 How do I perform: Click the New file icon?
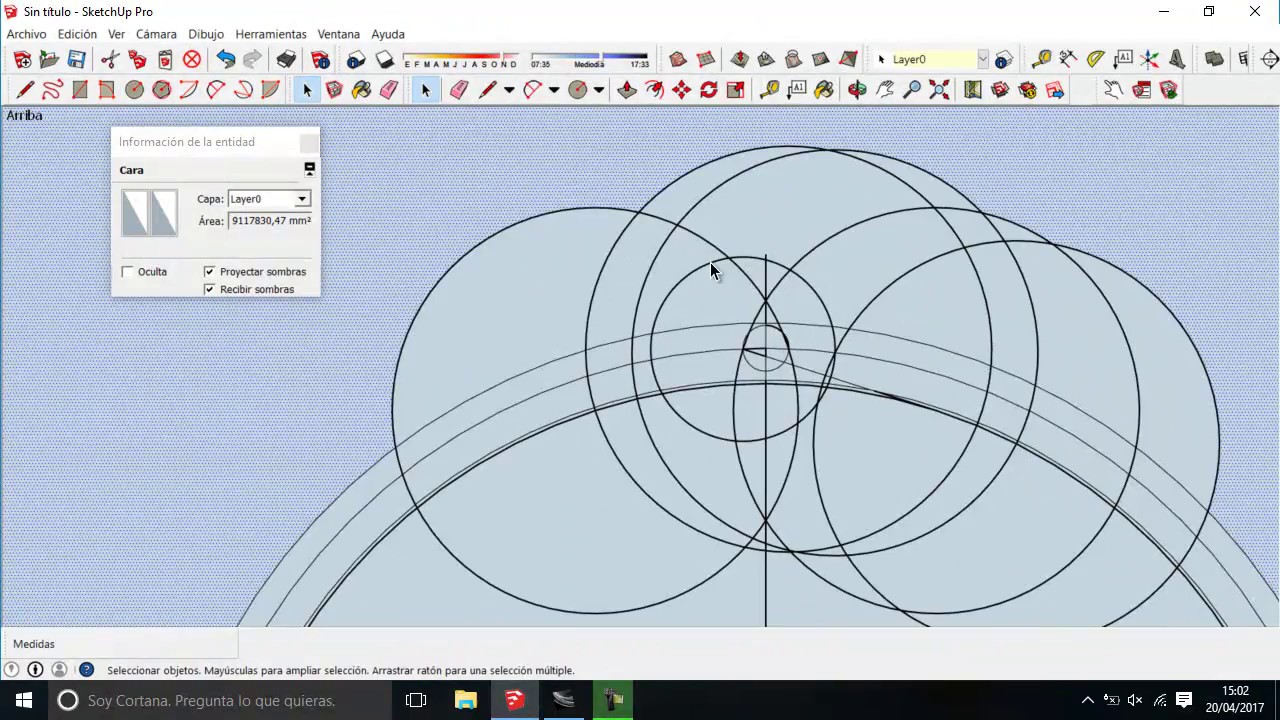click(x=22, y=60)
